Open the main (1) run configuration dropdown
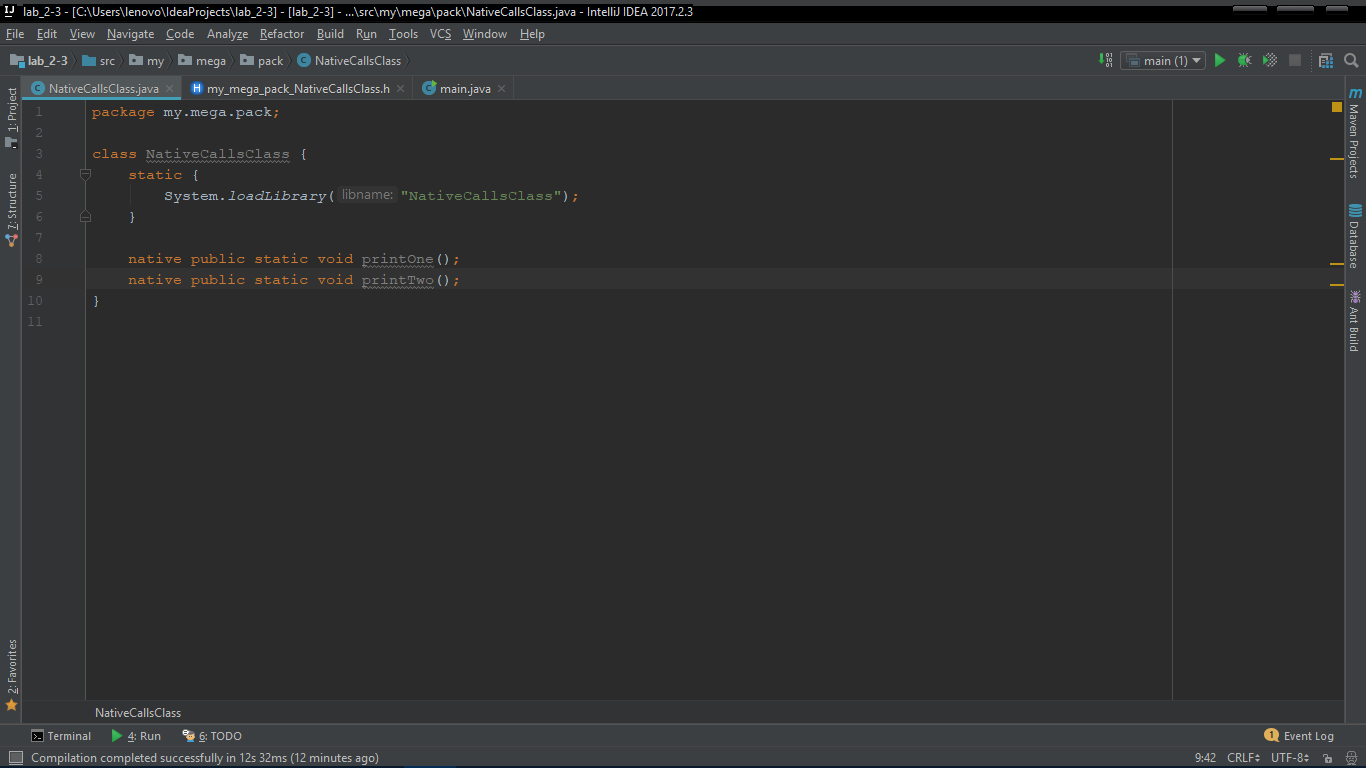1366x768 pixels. point(1163,60)
